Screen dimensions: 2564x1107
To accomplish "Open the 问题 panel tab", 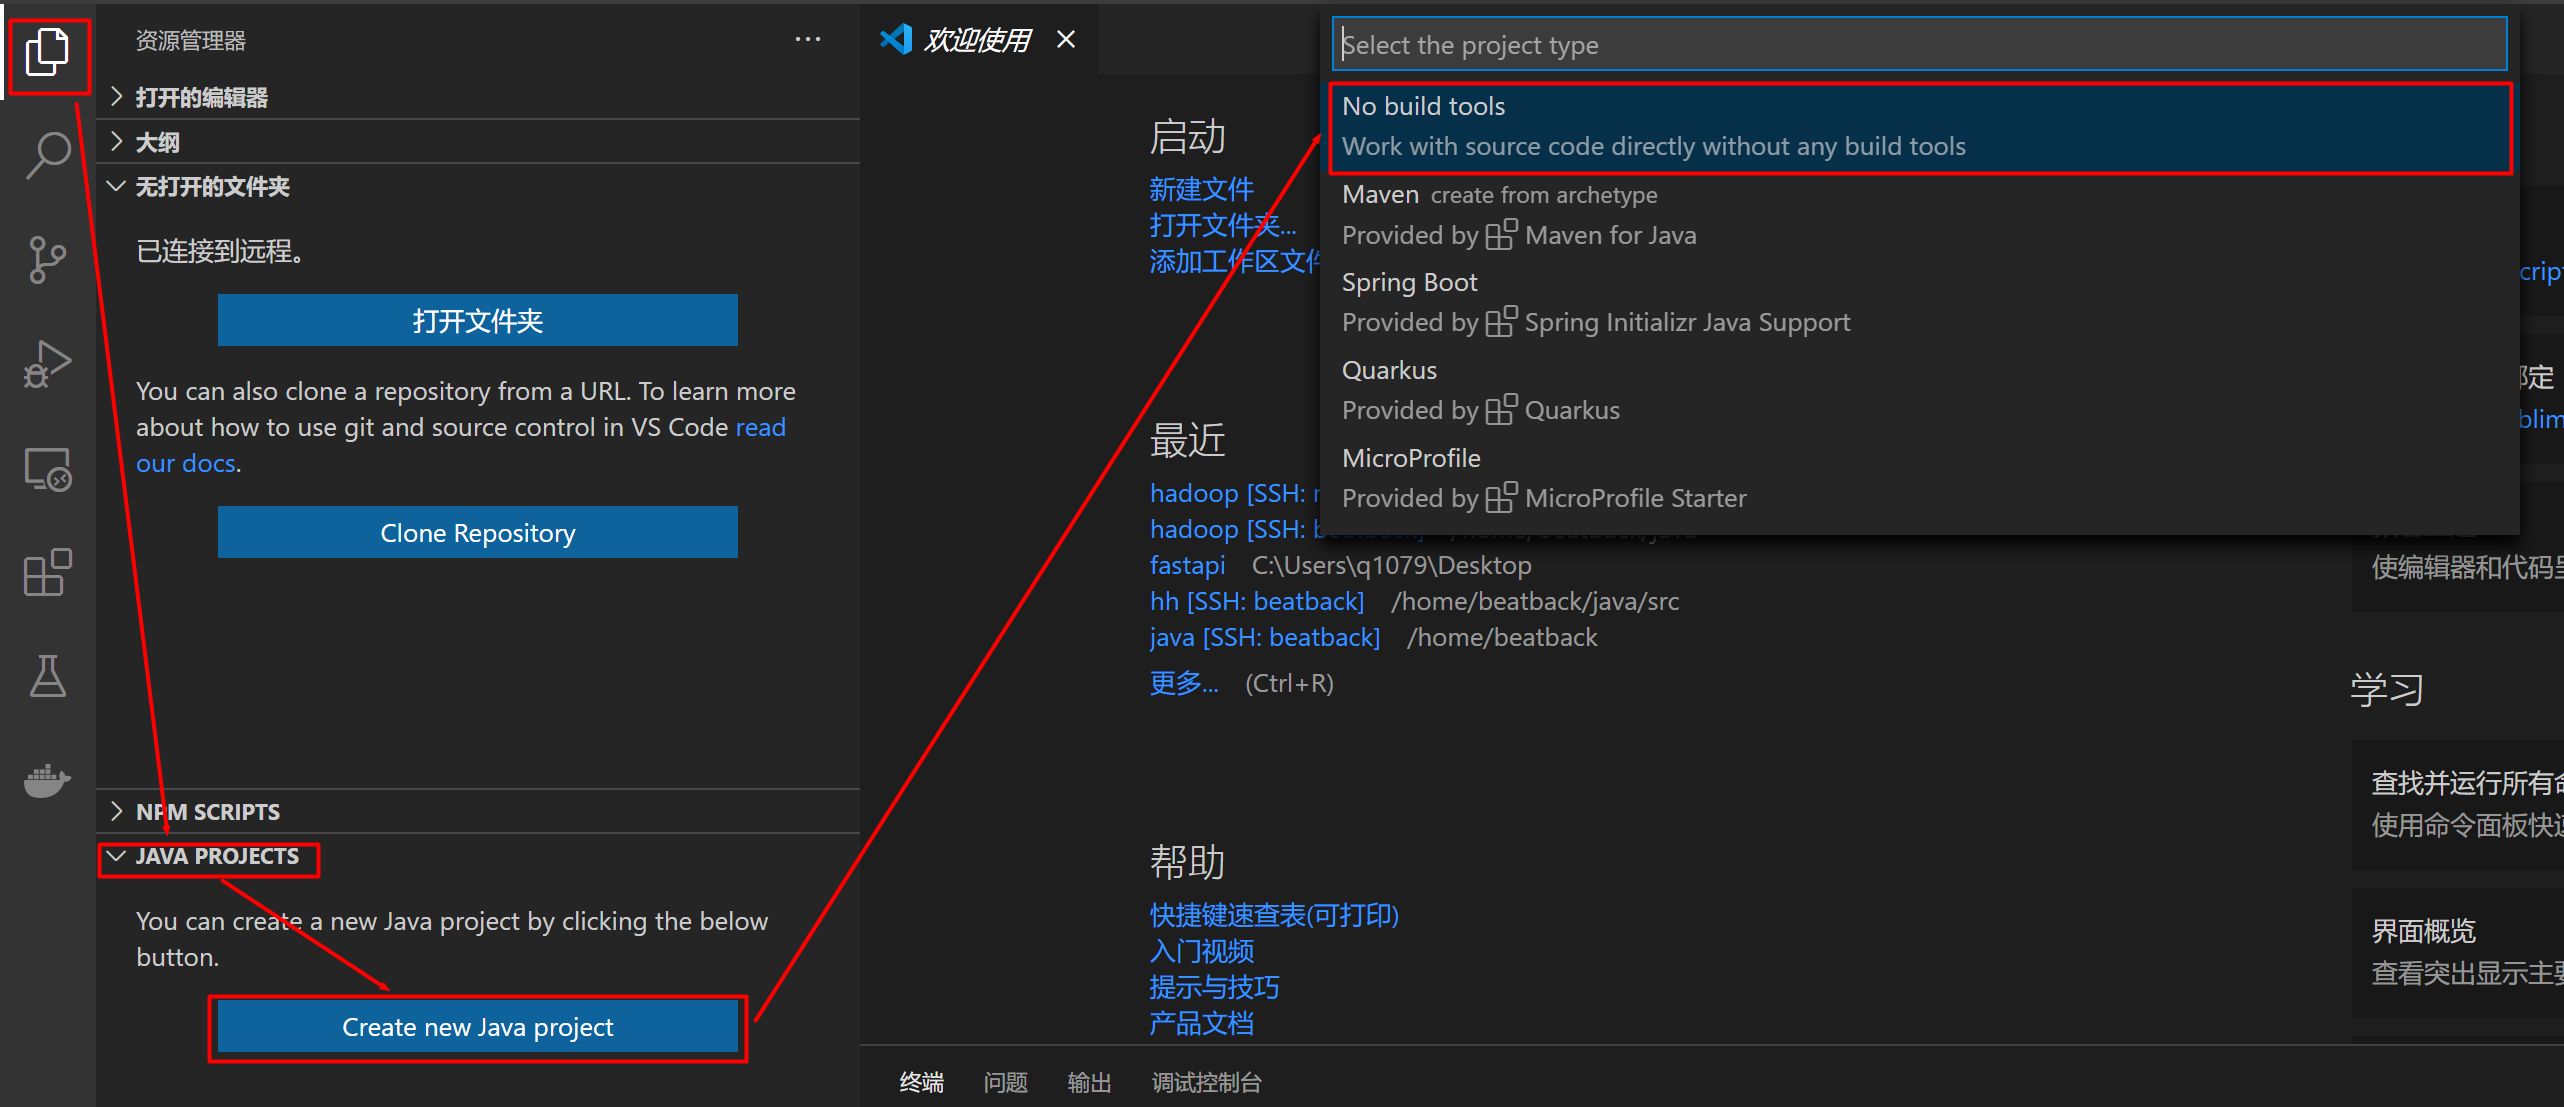I will (1005, 1082).
